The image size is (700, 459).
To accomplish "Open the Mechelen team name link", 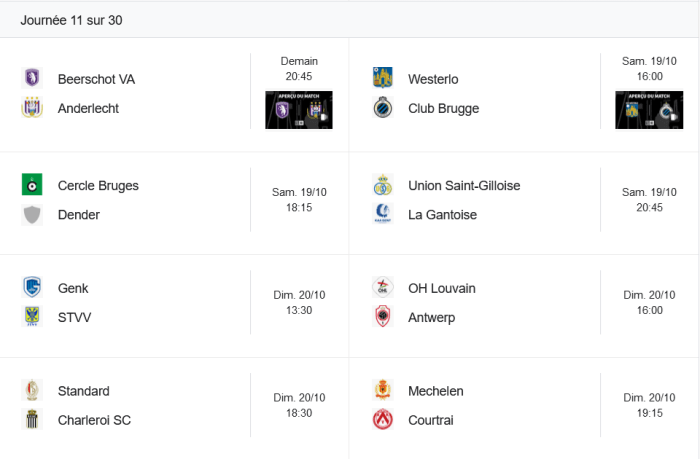I will click(x=436, y=391).
